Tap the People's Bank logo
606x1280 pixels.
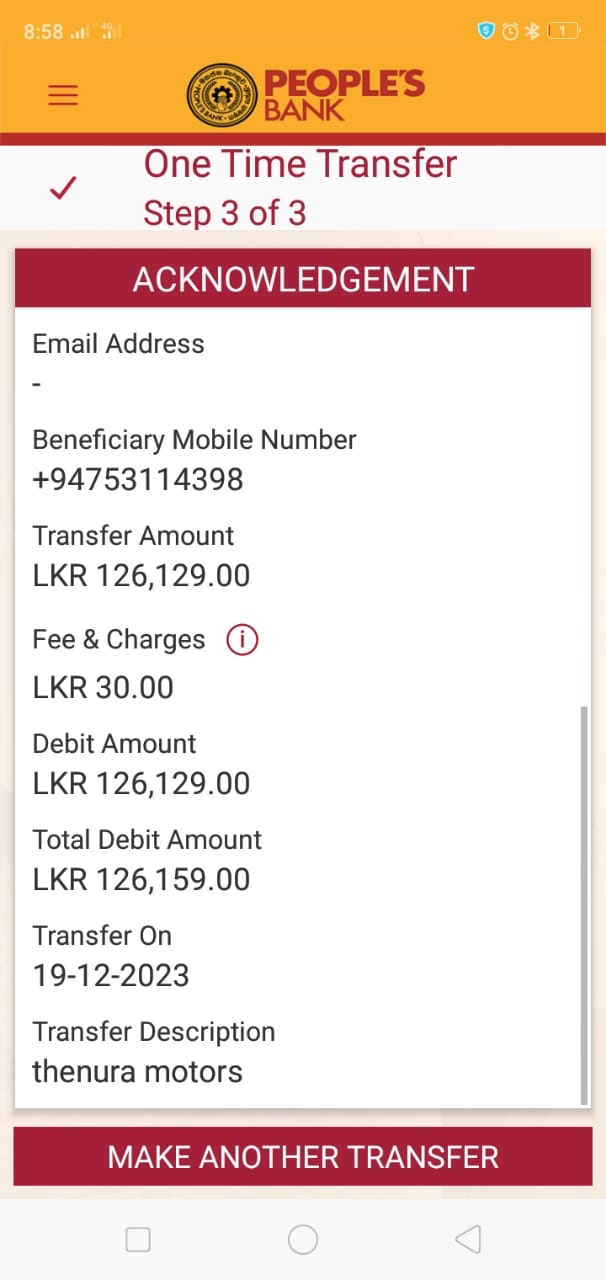pyautogui.click(x=305, y=94)
